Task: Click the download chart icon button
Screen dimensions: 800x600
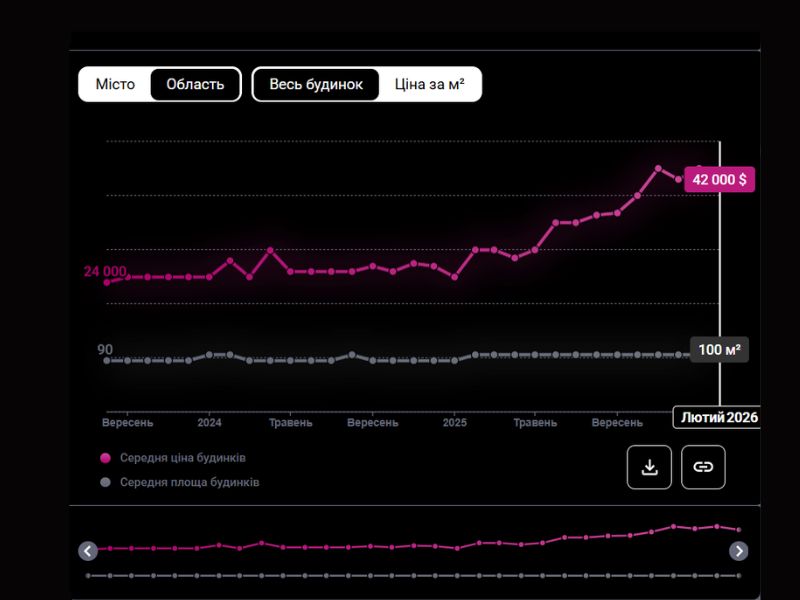Action: tap(649, 467)
